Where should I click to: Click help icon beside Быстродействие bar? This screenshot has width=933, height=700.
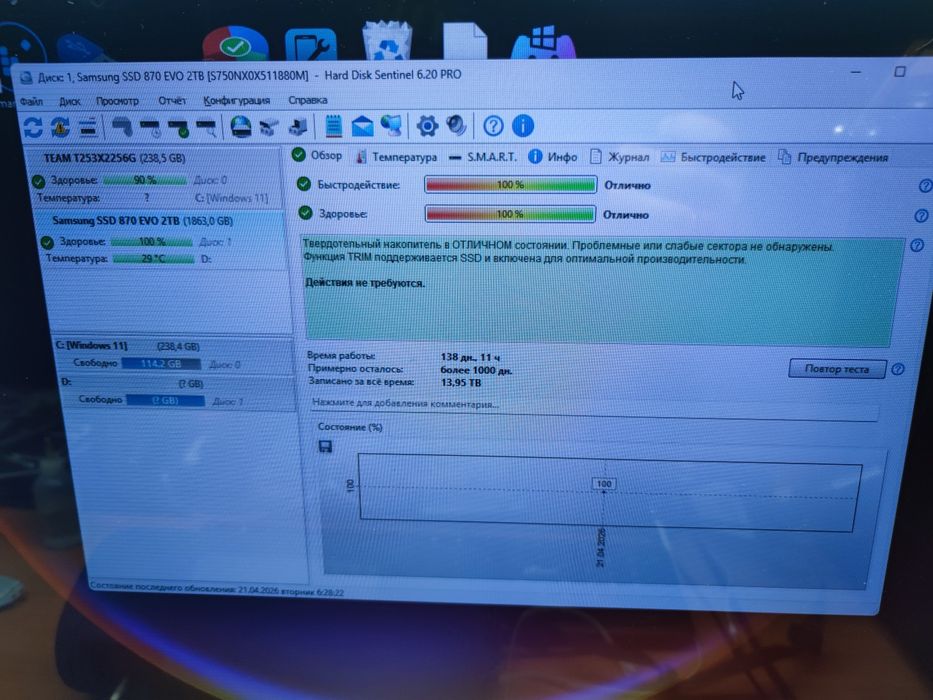[x=926, y=186]
